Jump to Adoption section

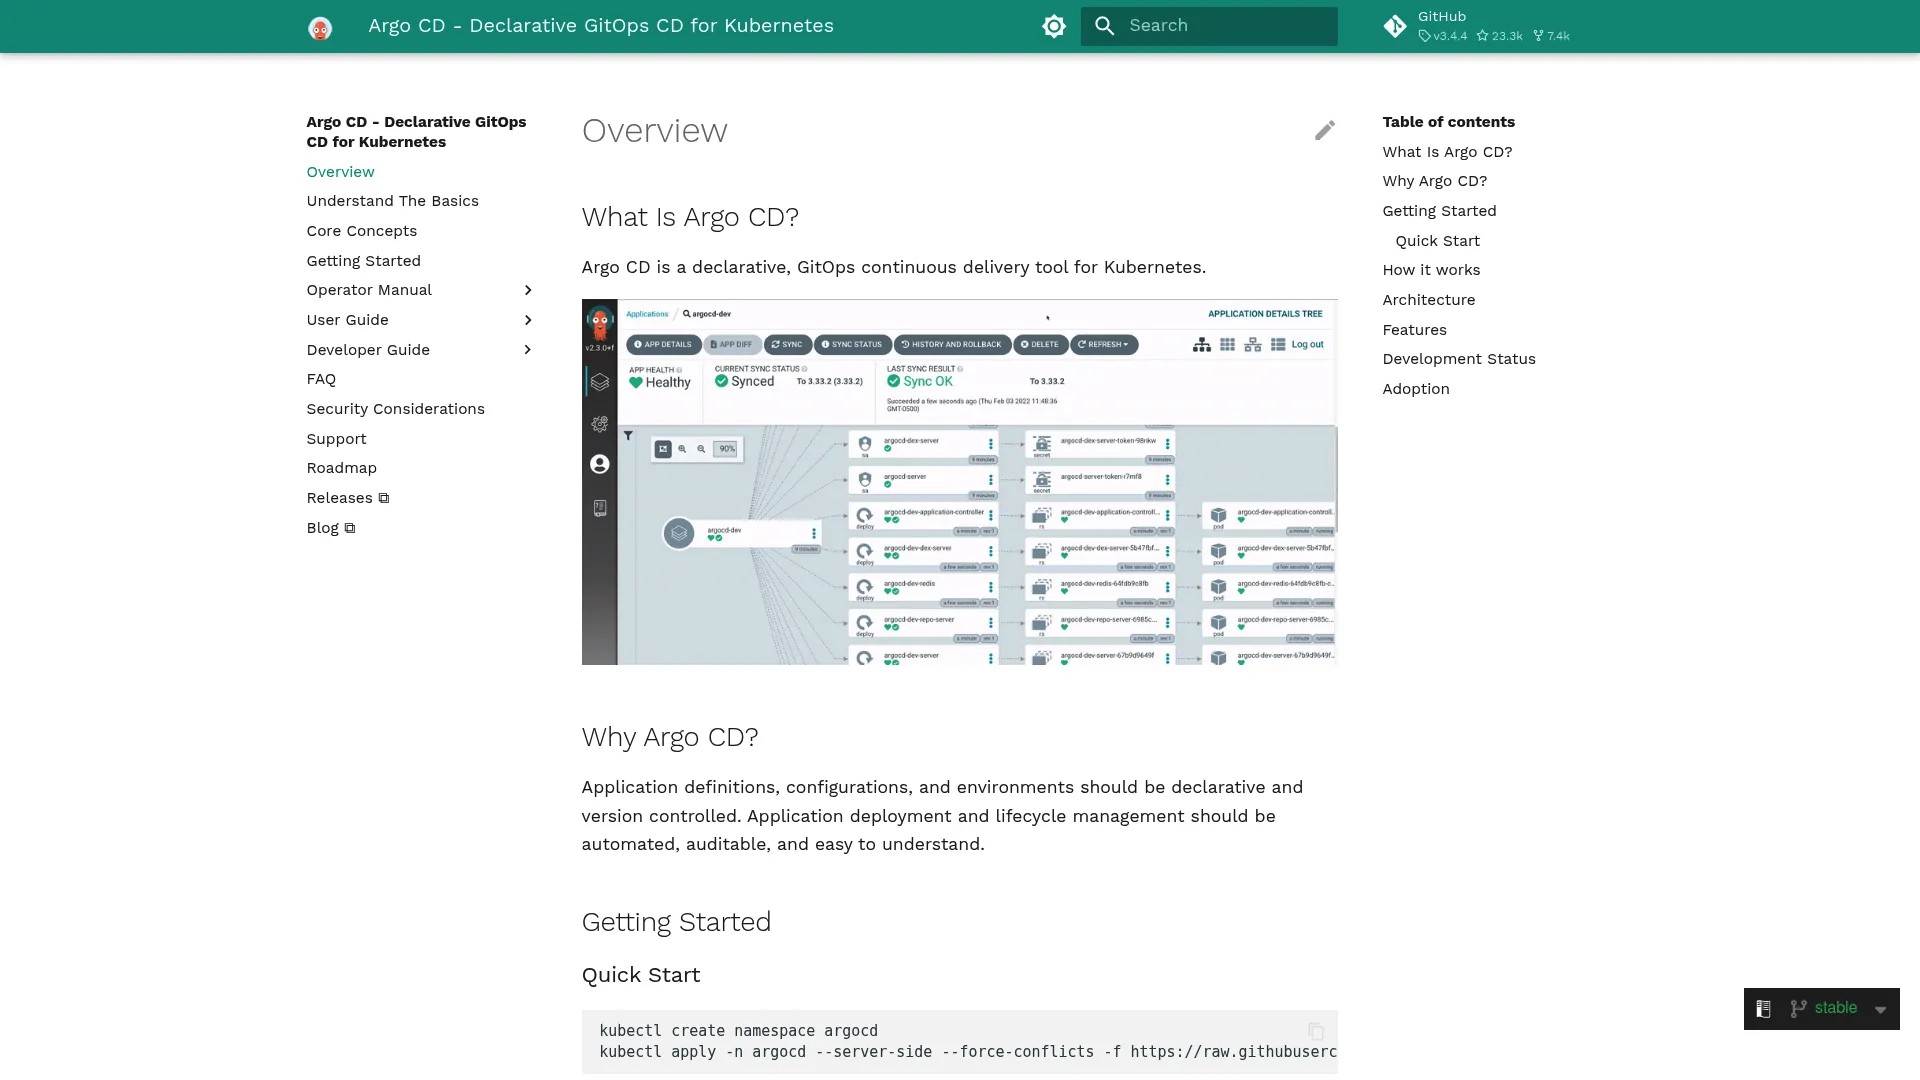(1415, 389)
